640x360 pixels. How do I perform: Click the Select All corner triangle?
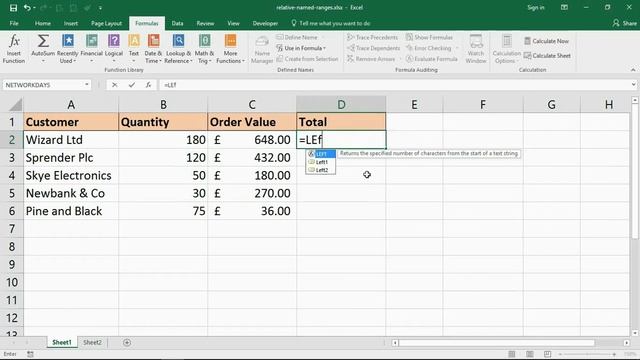(15, 105)
